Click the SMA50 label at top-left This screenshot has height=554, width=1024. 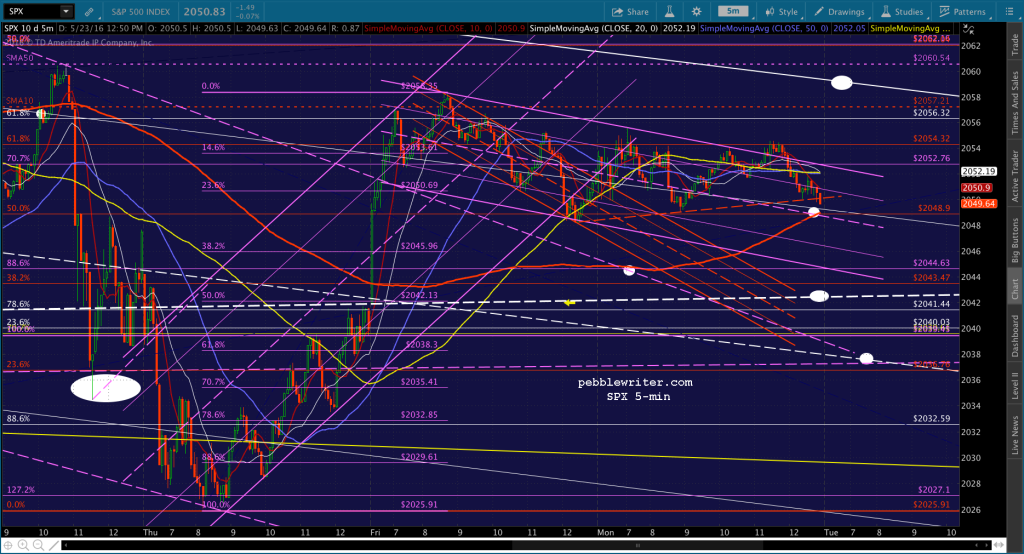tap(20, 58)
